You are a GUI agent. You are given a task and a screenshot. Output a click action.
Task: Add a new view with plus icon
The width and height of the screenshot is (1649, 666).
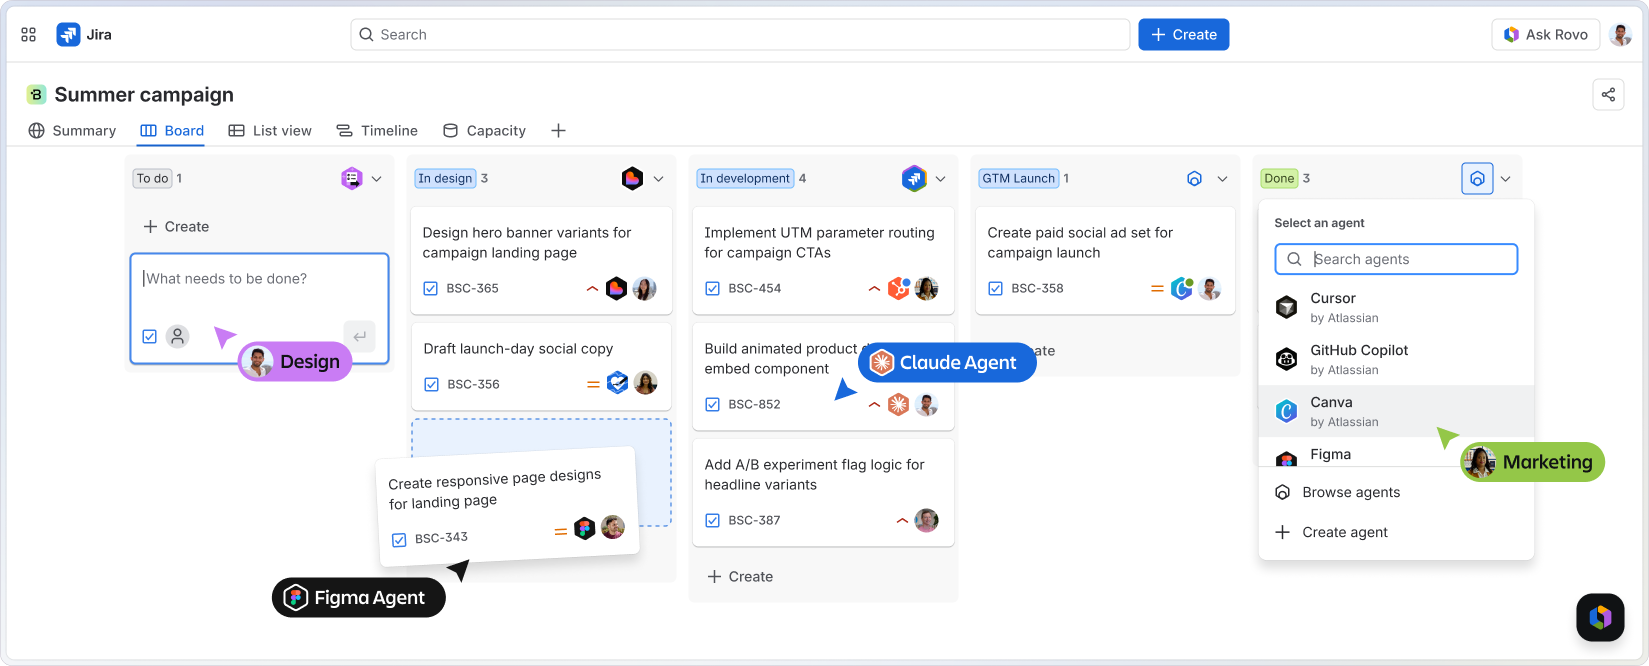[558, 131]
